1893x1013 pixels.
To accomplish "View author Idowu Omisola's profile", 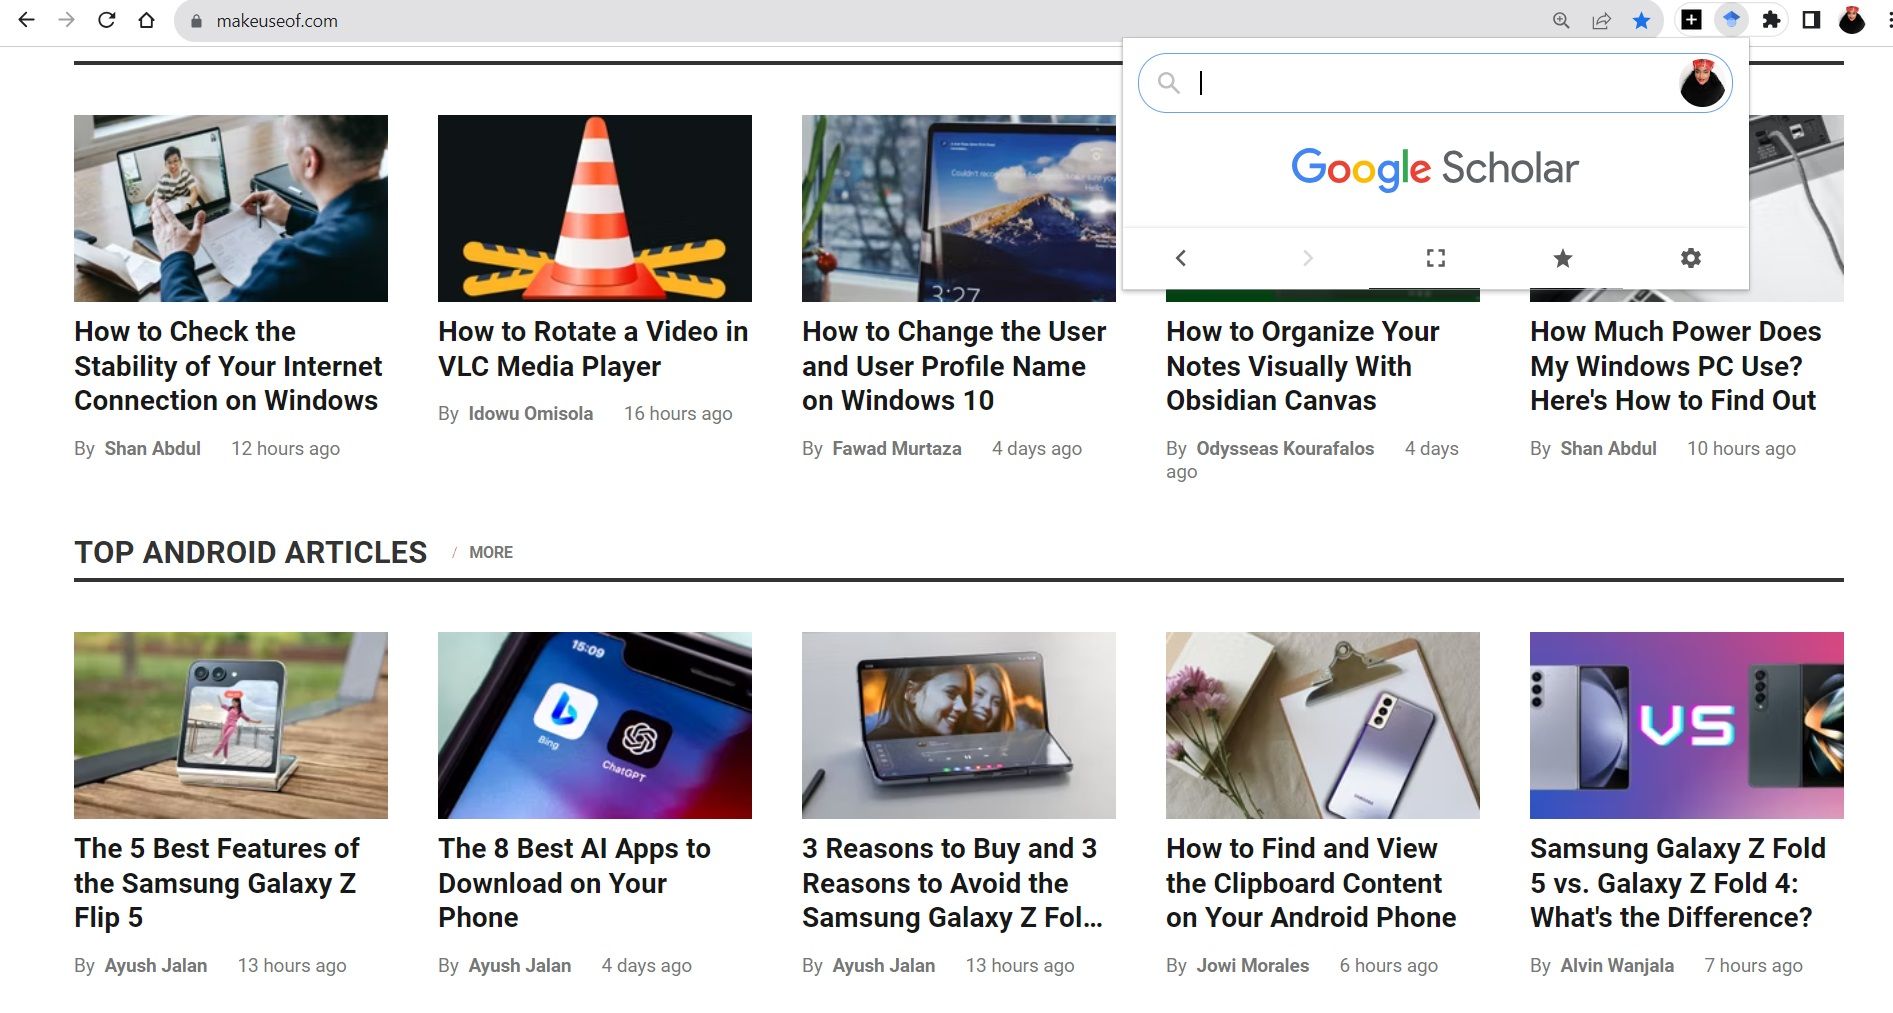I will [531, 414].
